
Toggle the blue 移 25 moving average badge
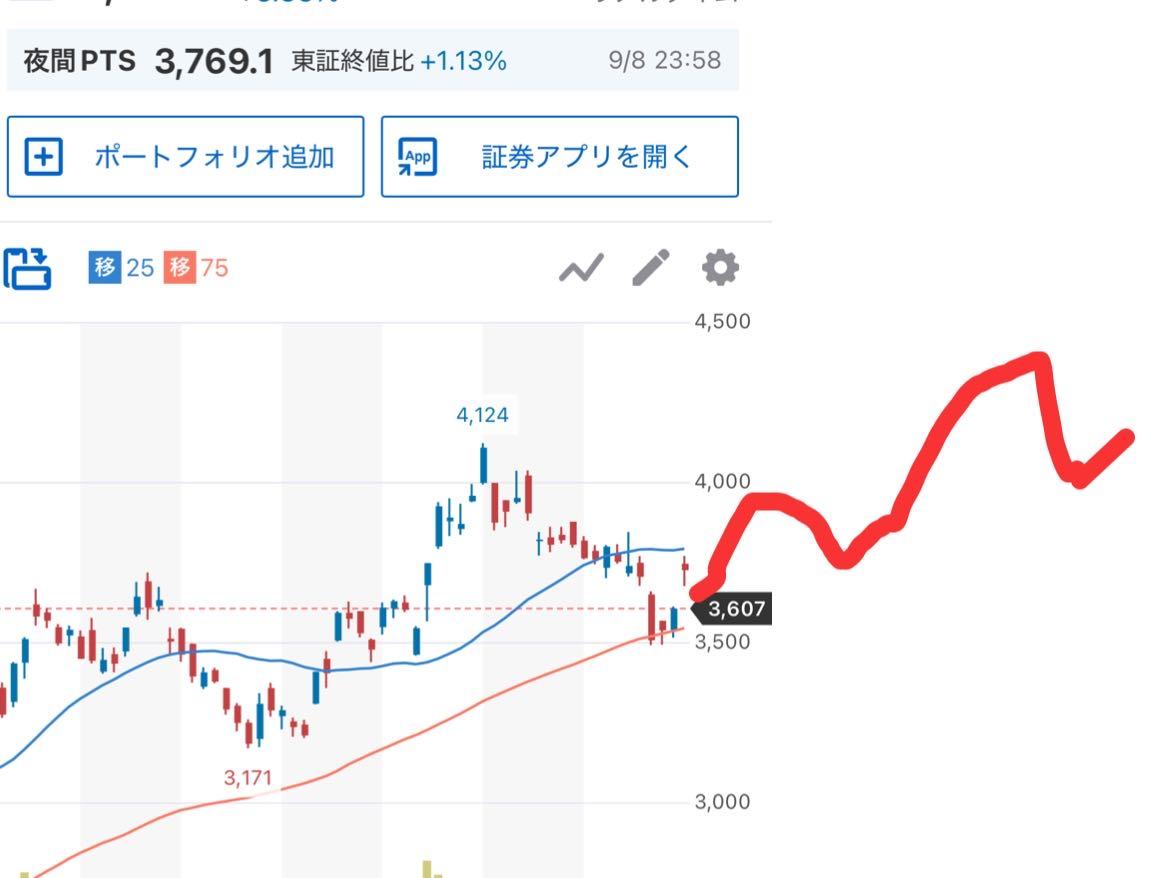[x=120, y=267]
